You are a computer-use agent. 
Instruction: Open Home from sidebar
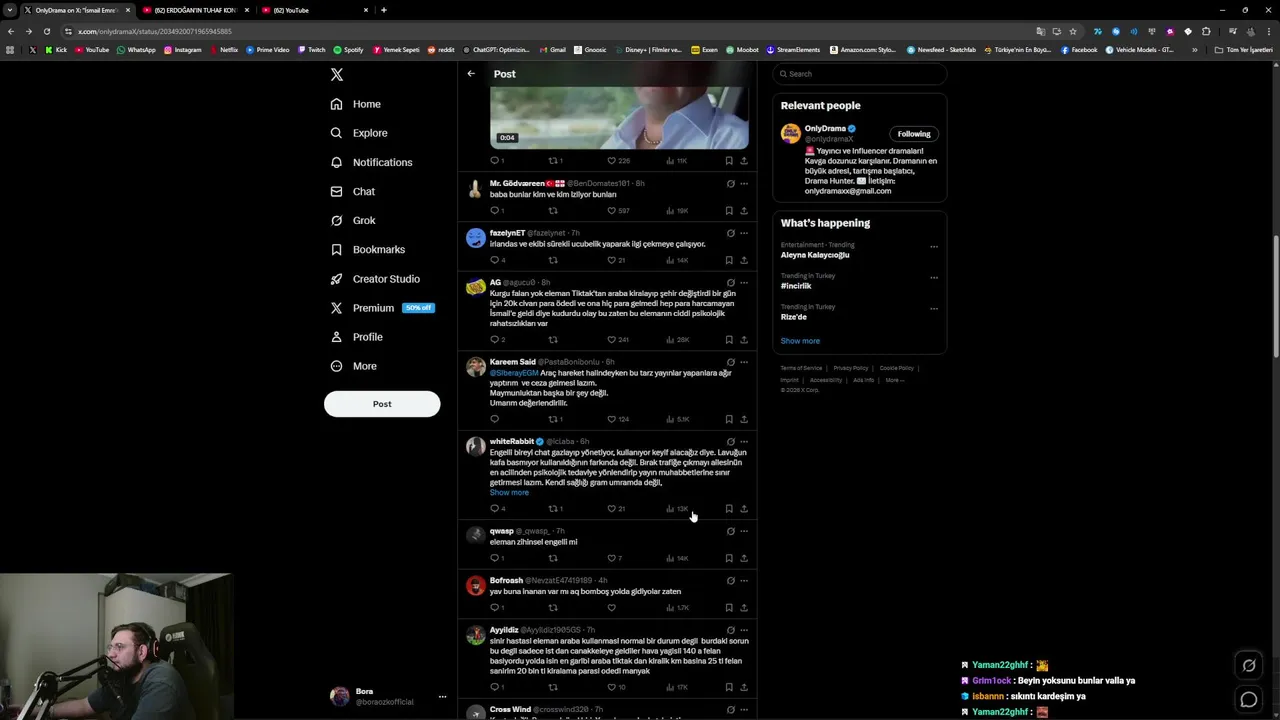pyautogui.click(x=356, y=104)
